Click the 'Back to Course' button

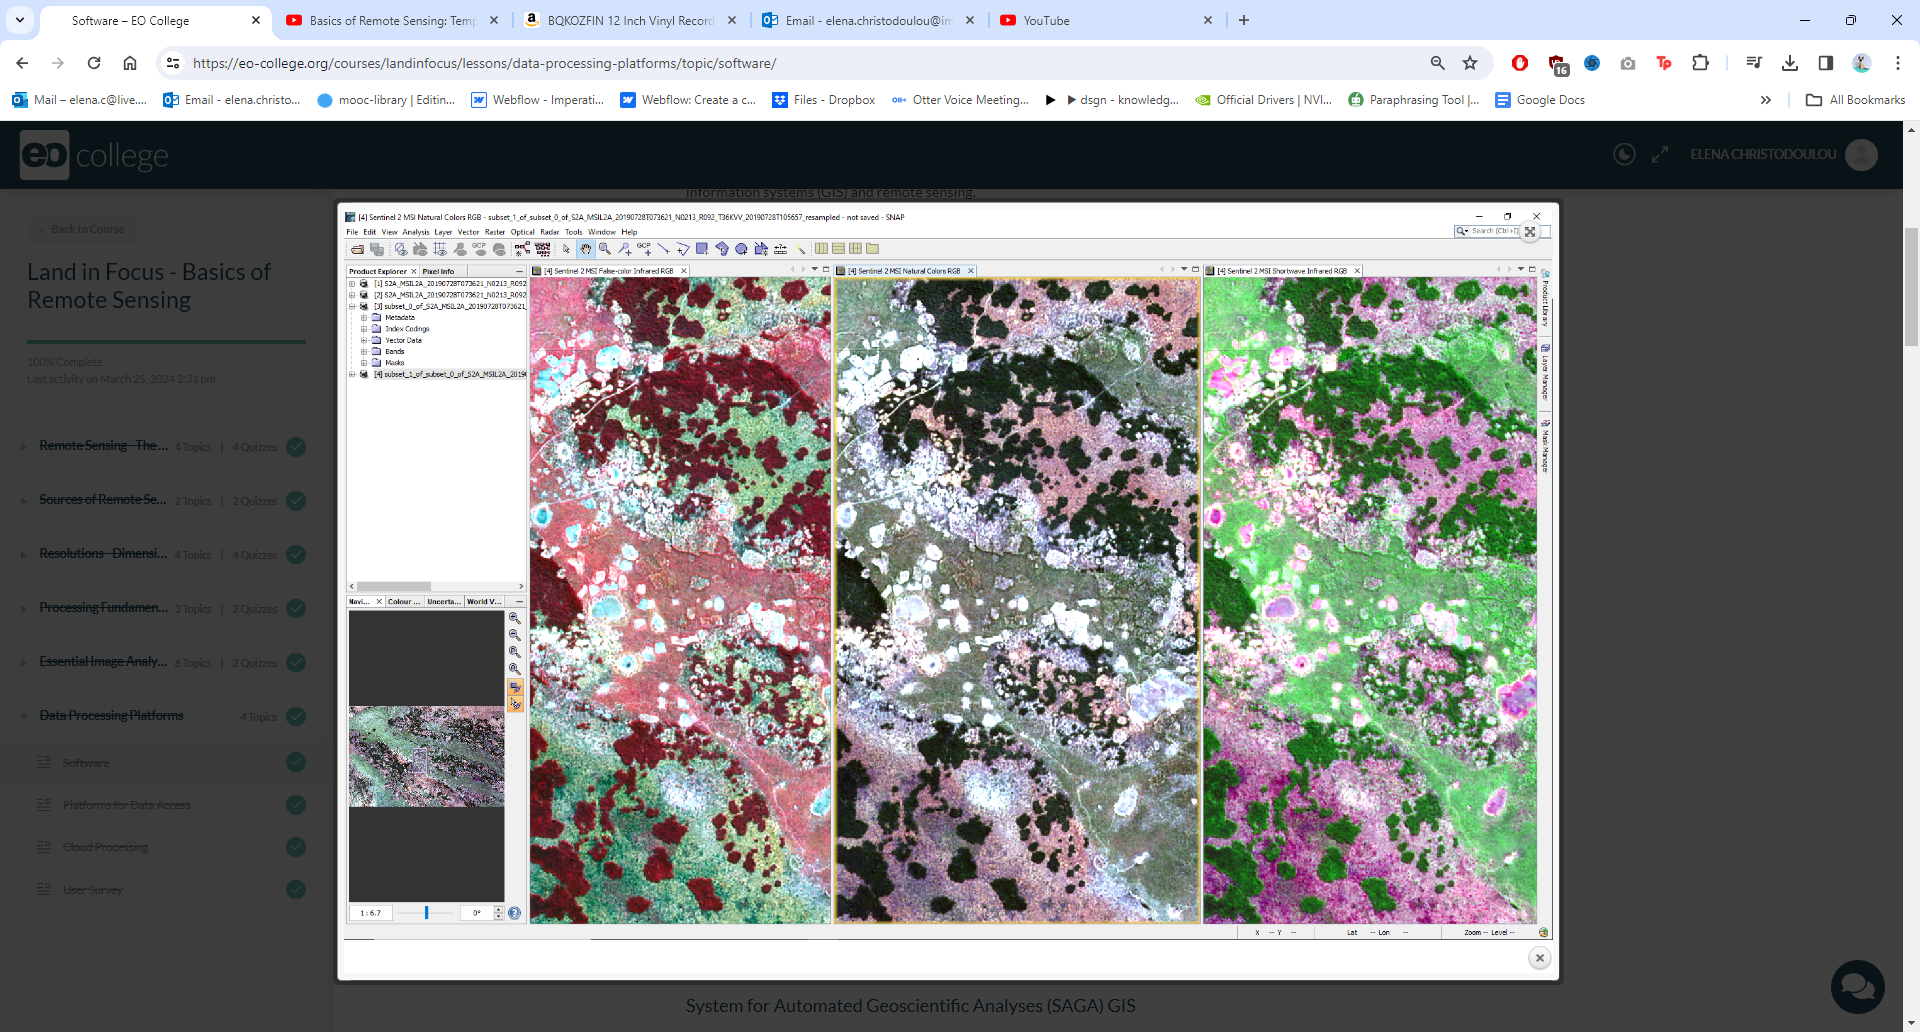click(82, 229)
